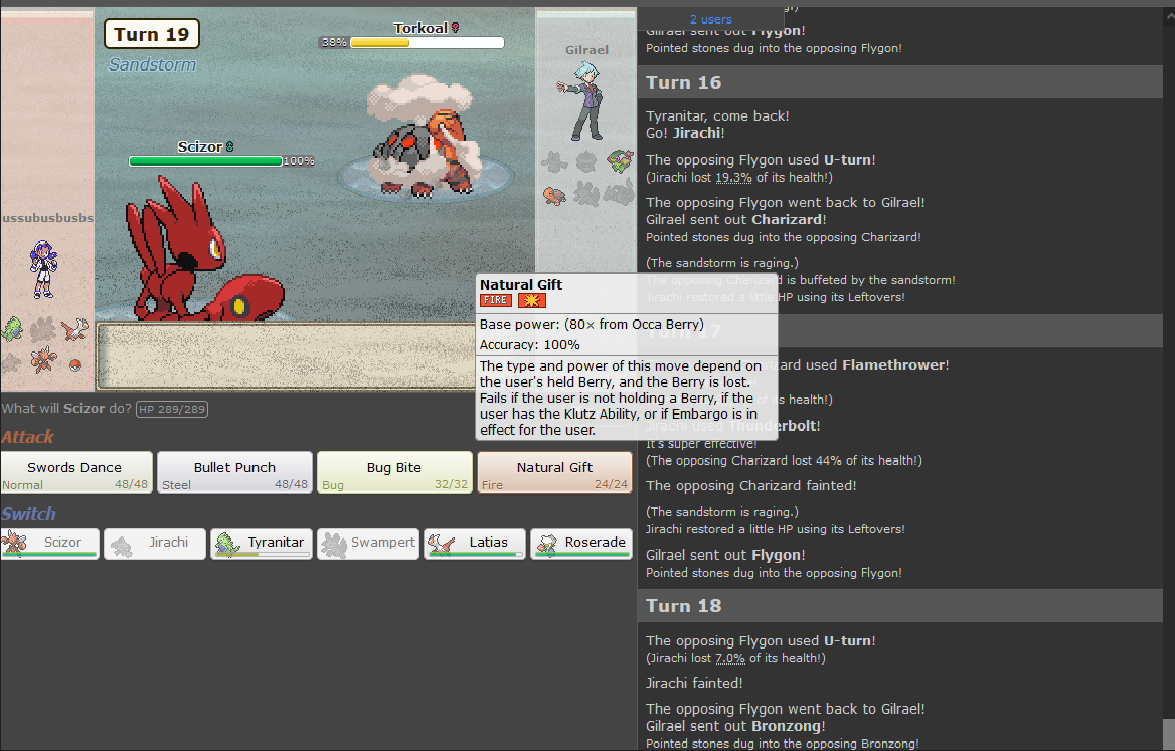
Task: Click Latias icon in the switch row
Action: (441, 543)
